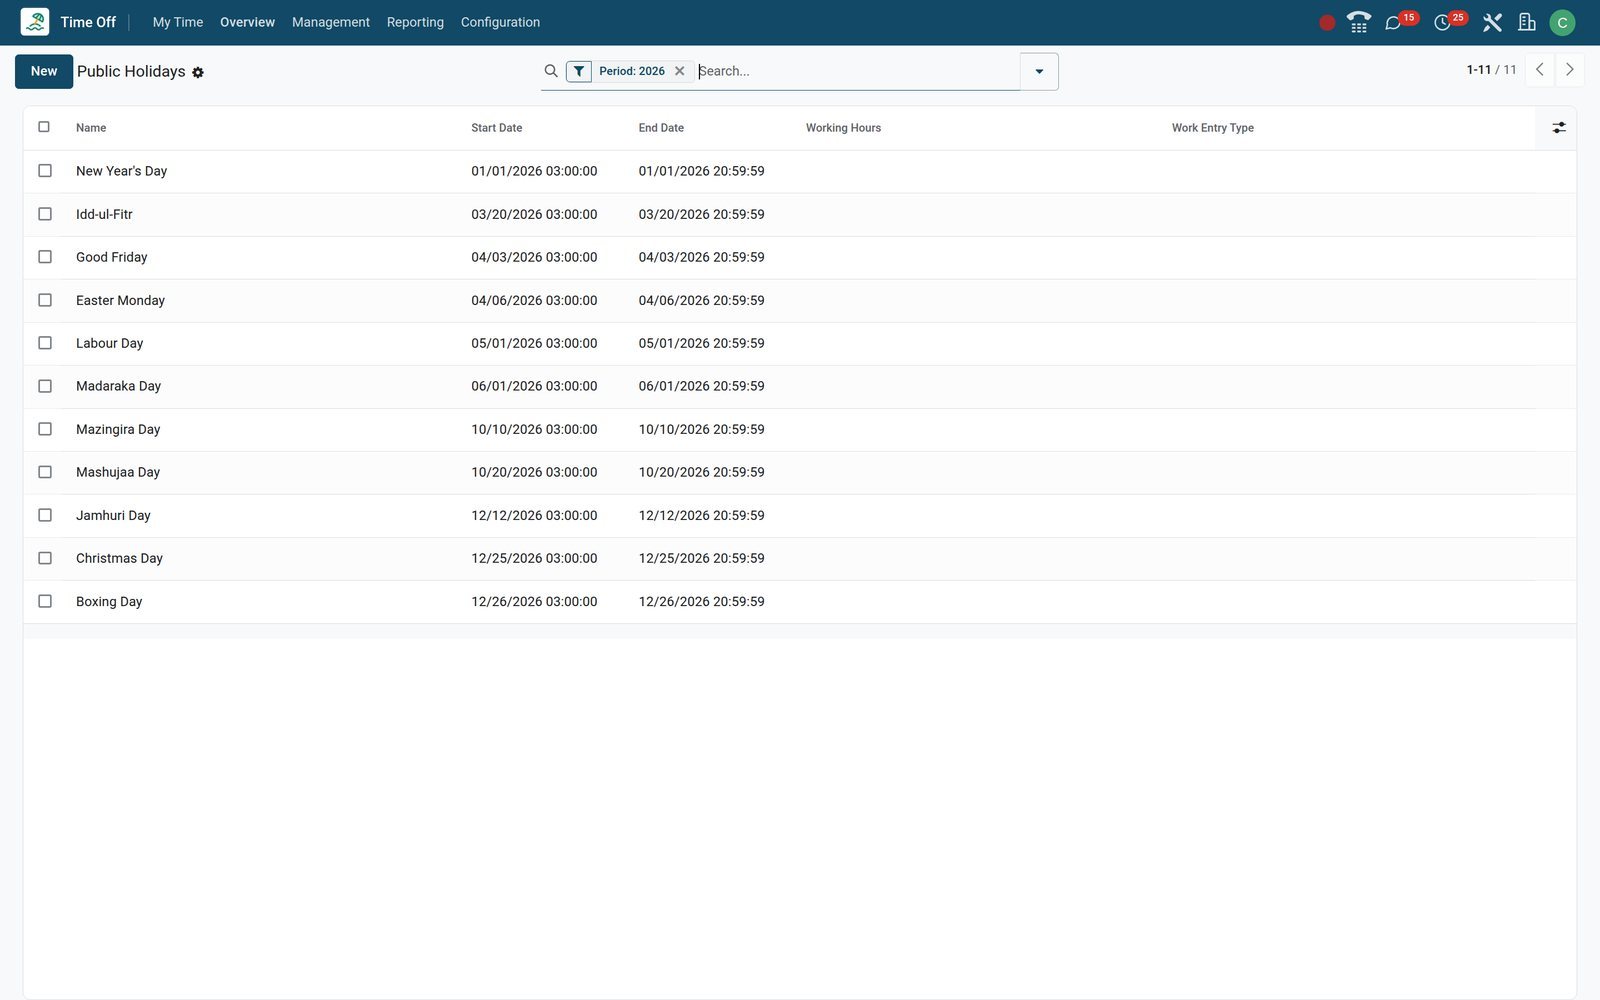Open the Time Off app home icon
This screenshot has width=1600, height=1000.
(35, 22)
